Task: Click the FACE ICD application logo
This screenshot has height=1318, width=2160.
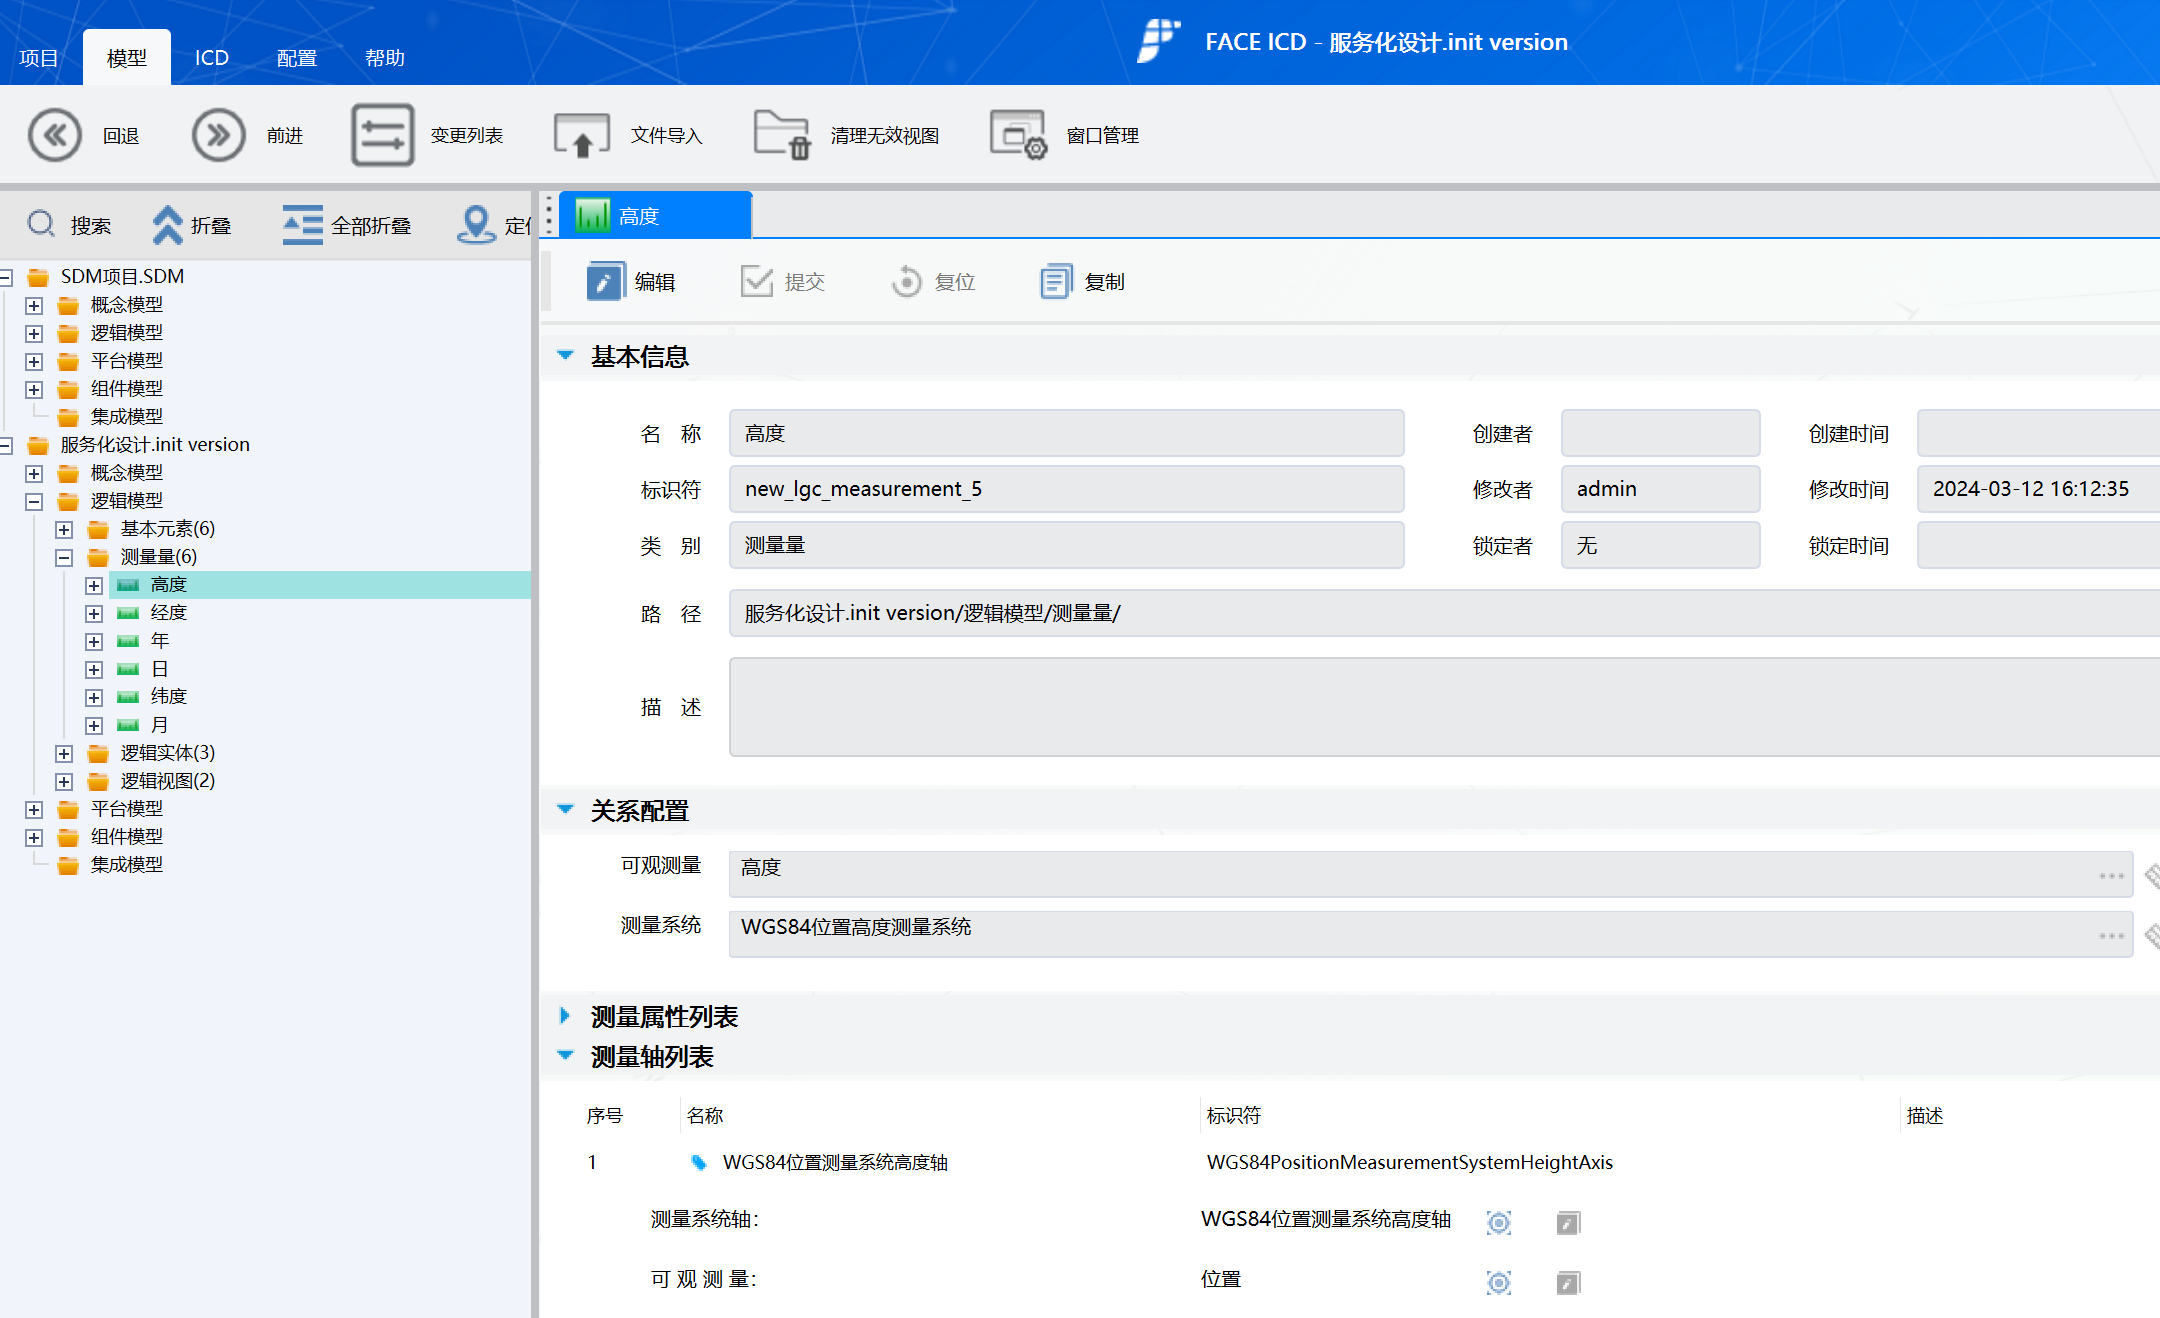Action: point(1158,41)
